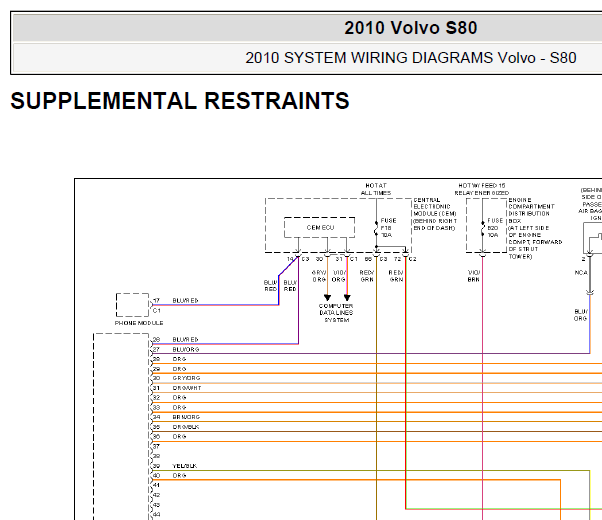The width and height of the screenshot is (602, 520).
Task: Click 'CENTRAL ELECTRONIC MODULE (CEM)' description
Action: click(x=435, y=214)
